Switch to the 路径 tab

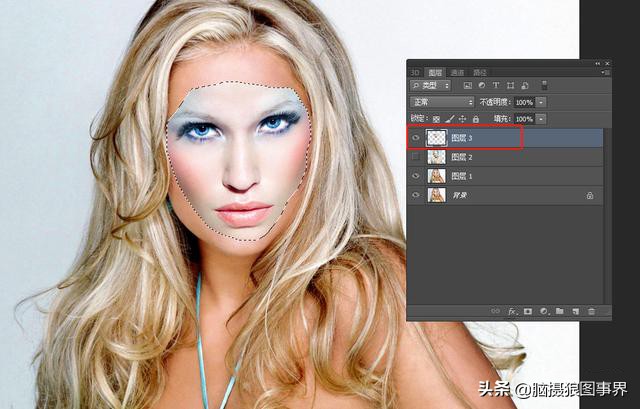coord(480,72)
